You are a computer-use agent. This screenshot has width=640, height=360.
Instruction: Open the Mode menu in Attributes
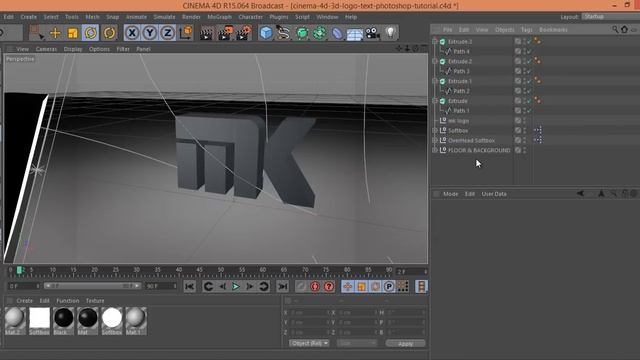pos(451,194)
